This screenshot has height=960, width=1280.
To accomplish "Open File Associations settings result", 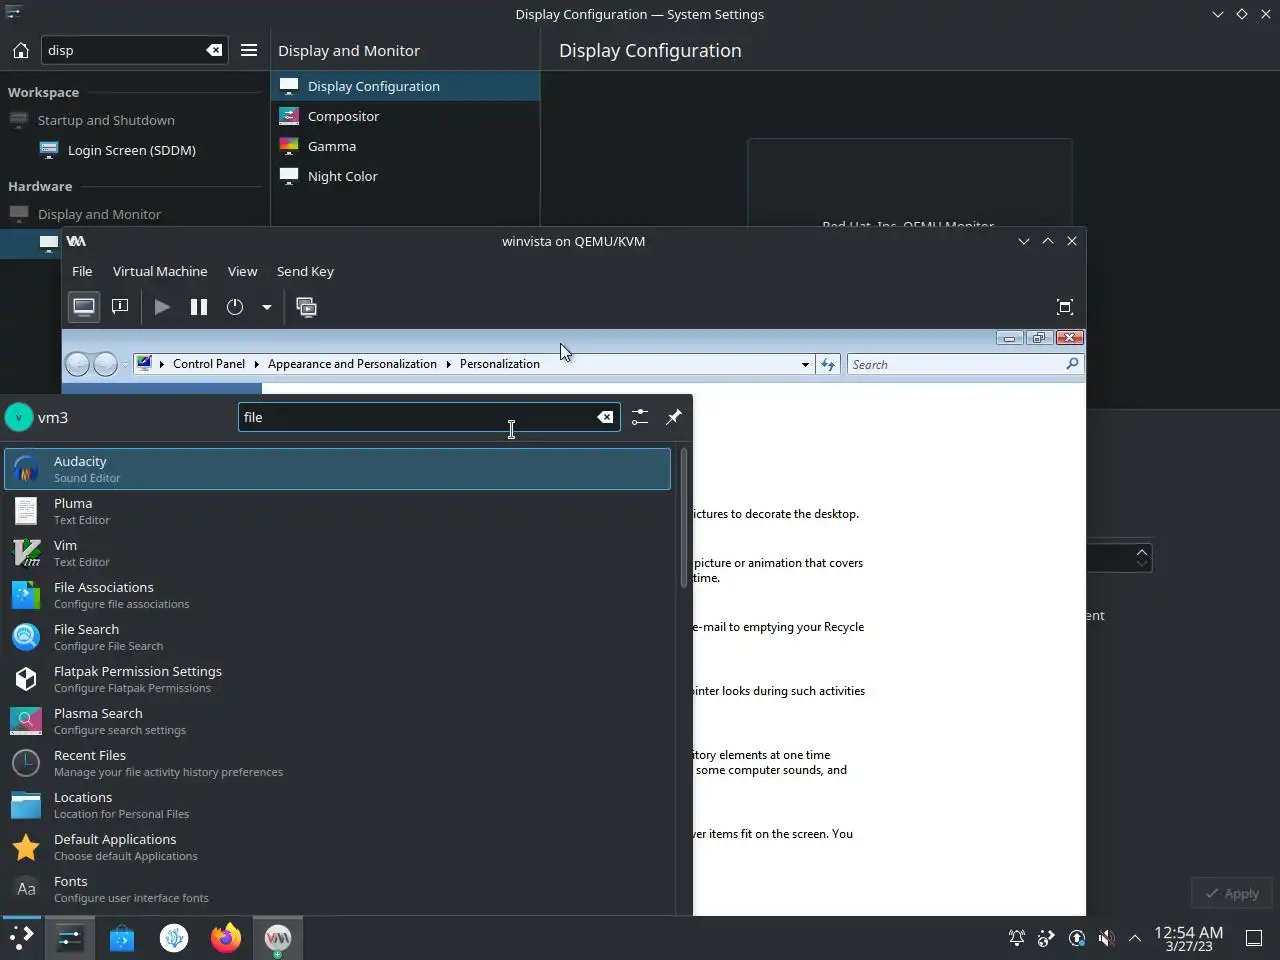I will (337, 595).
